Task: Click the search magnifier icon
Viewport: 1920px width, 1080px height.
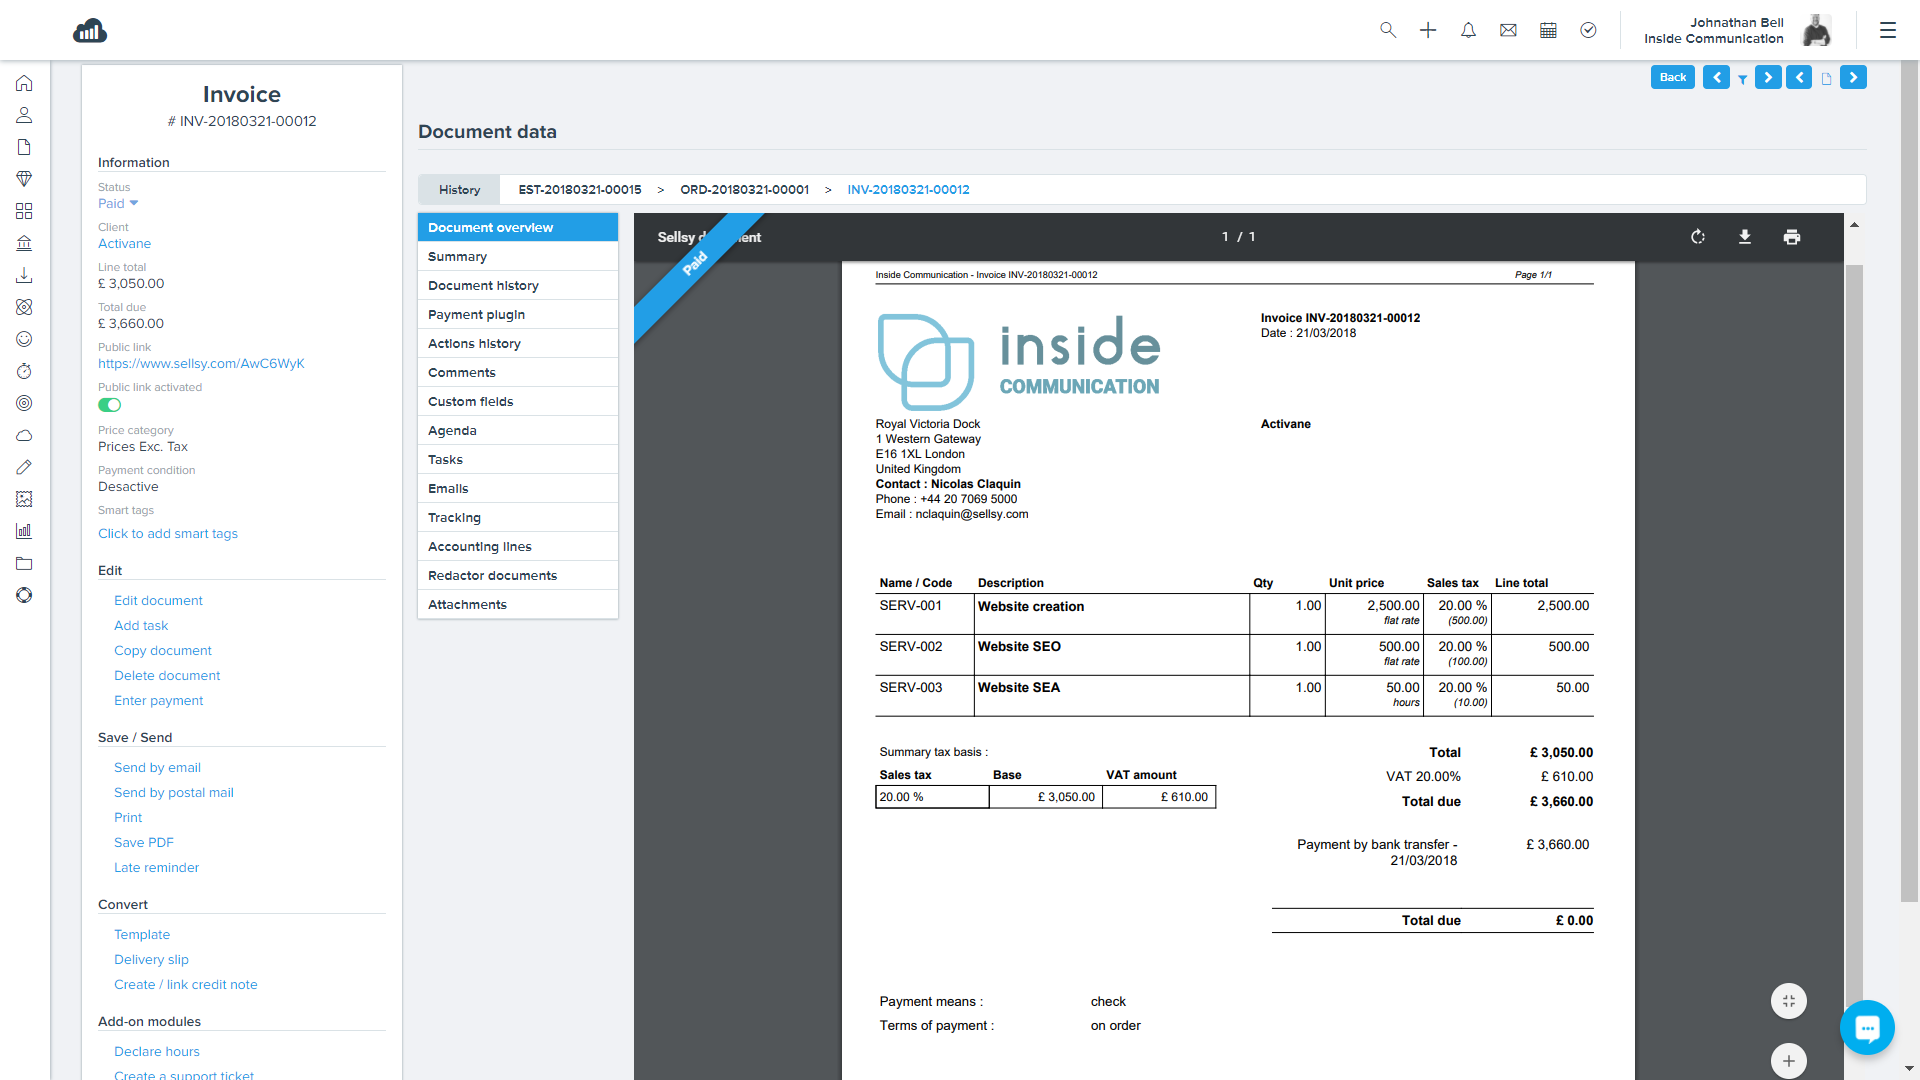Action: click(x=1388, y=30)
